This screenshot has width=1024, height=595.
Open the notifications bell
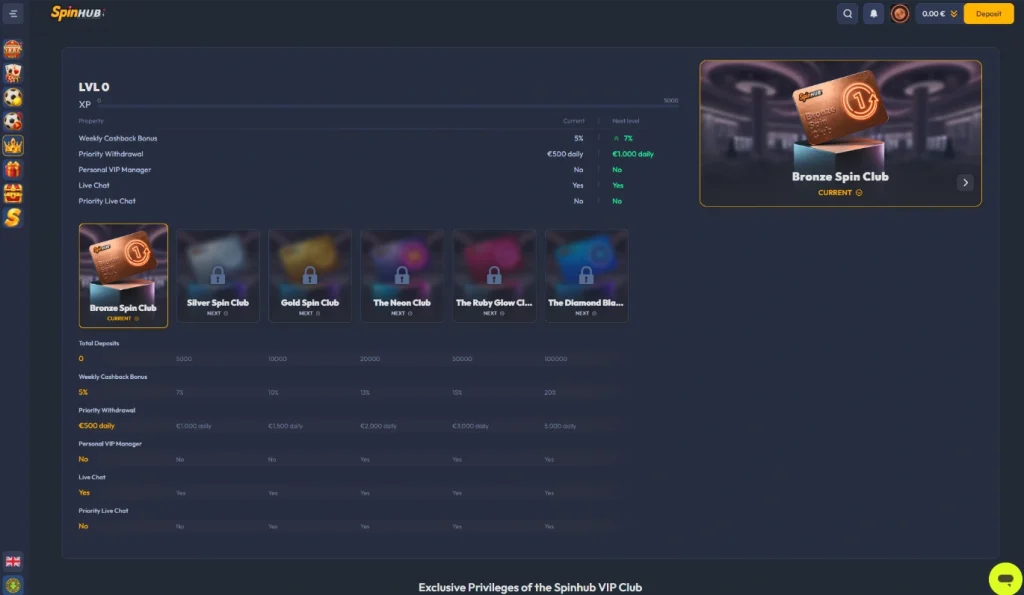coord(873,14)
